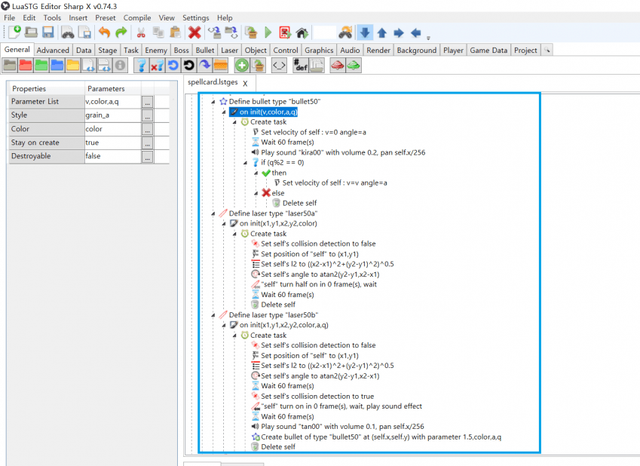640x466 pixels.
Task: Click the #def define node icon
Action: click(302, 65)
